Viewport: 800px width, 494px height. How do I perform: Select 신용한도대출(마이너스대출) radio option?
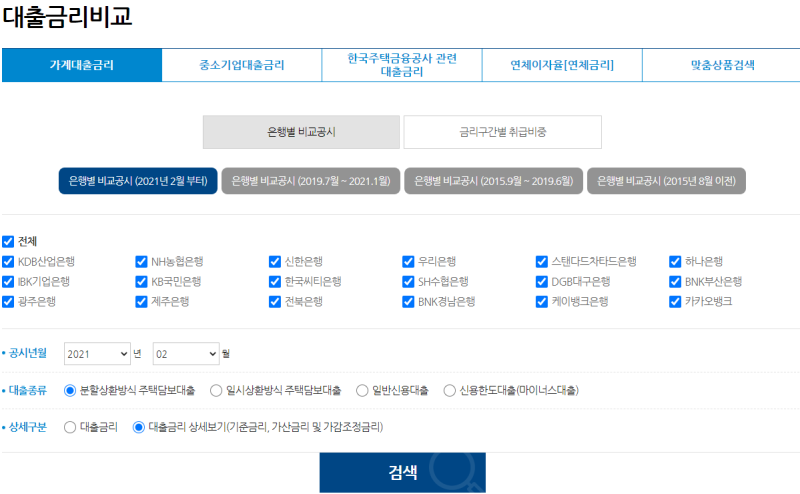coord(449,391)
